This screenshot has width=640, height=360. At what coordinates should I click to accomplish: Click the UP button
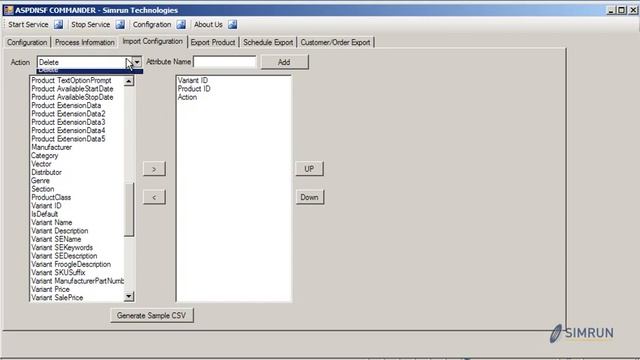pyautogui.click(x=309, y=169)
